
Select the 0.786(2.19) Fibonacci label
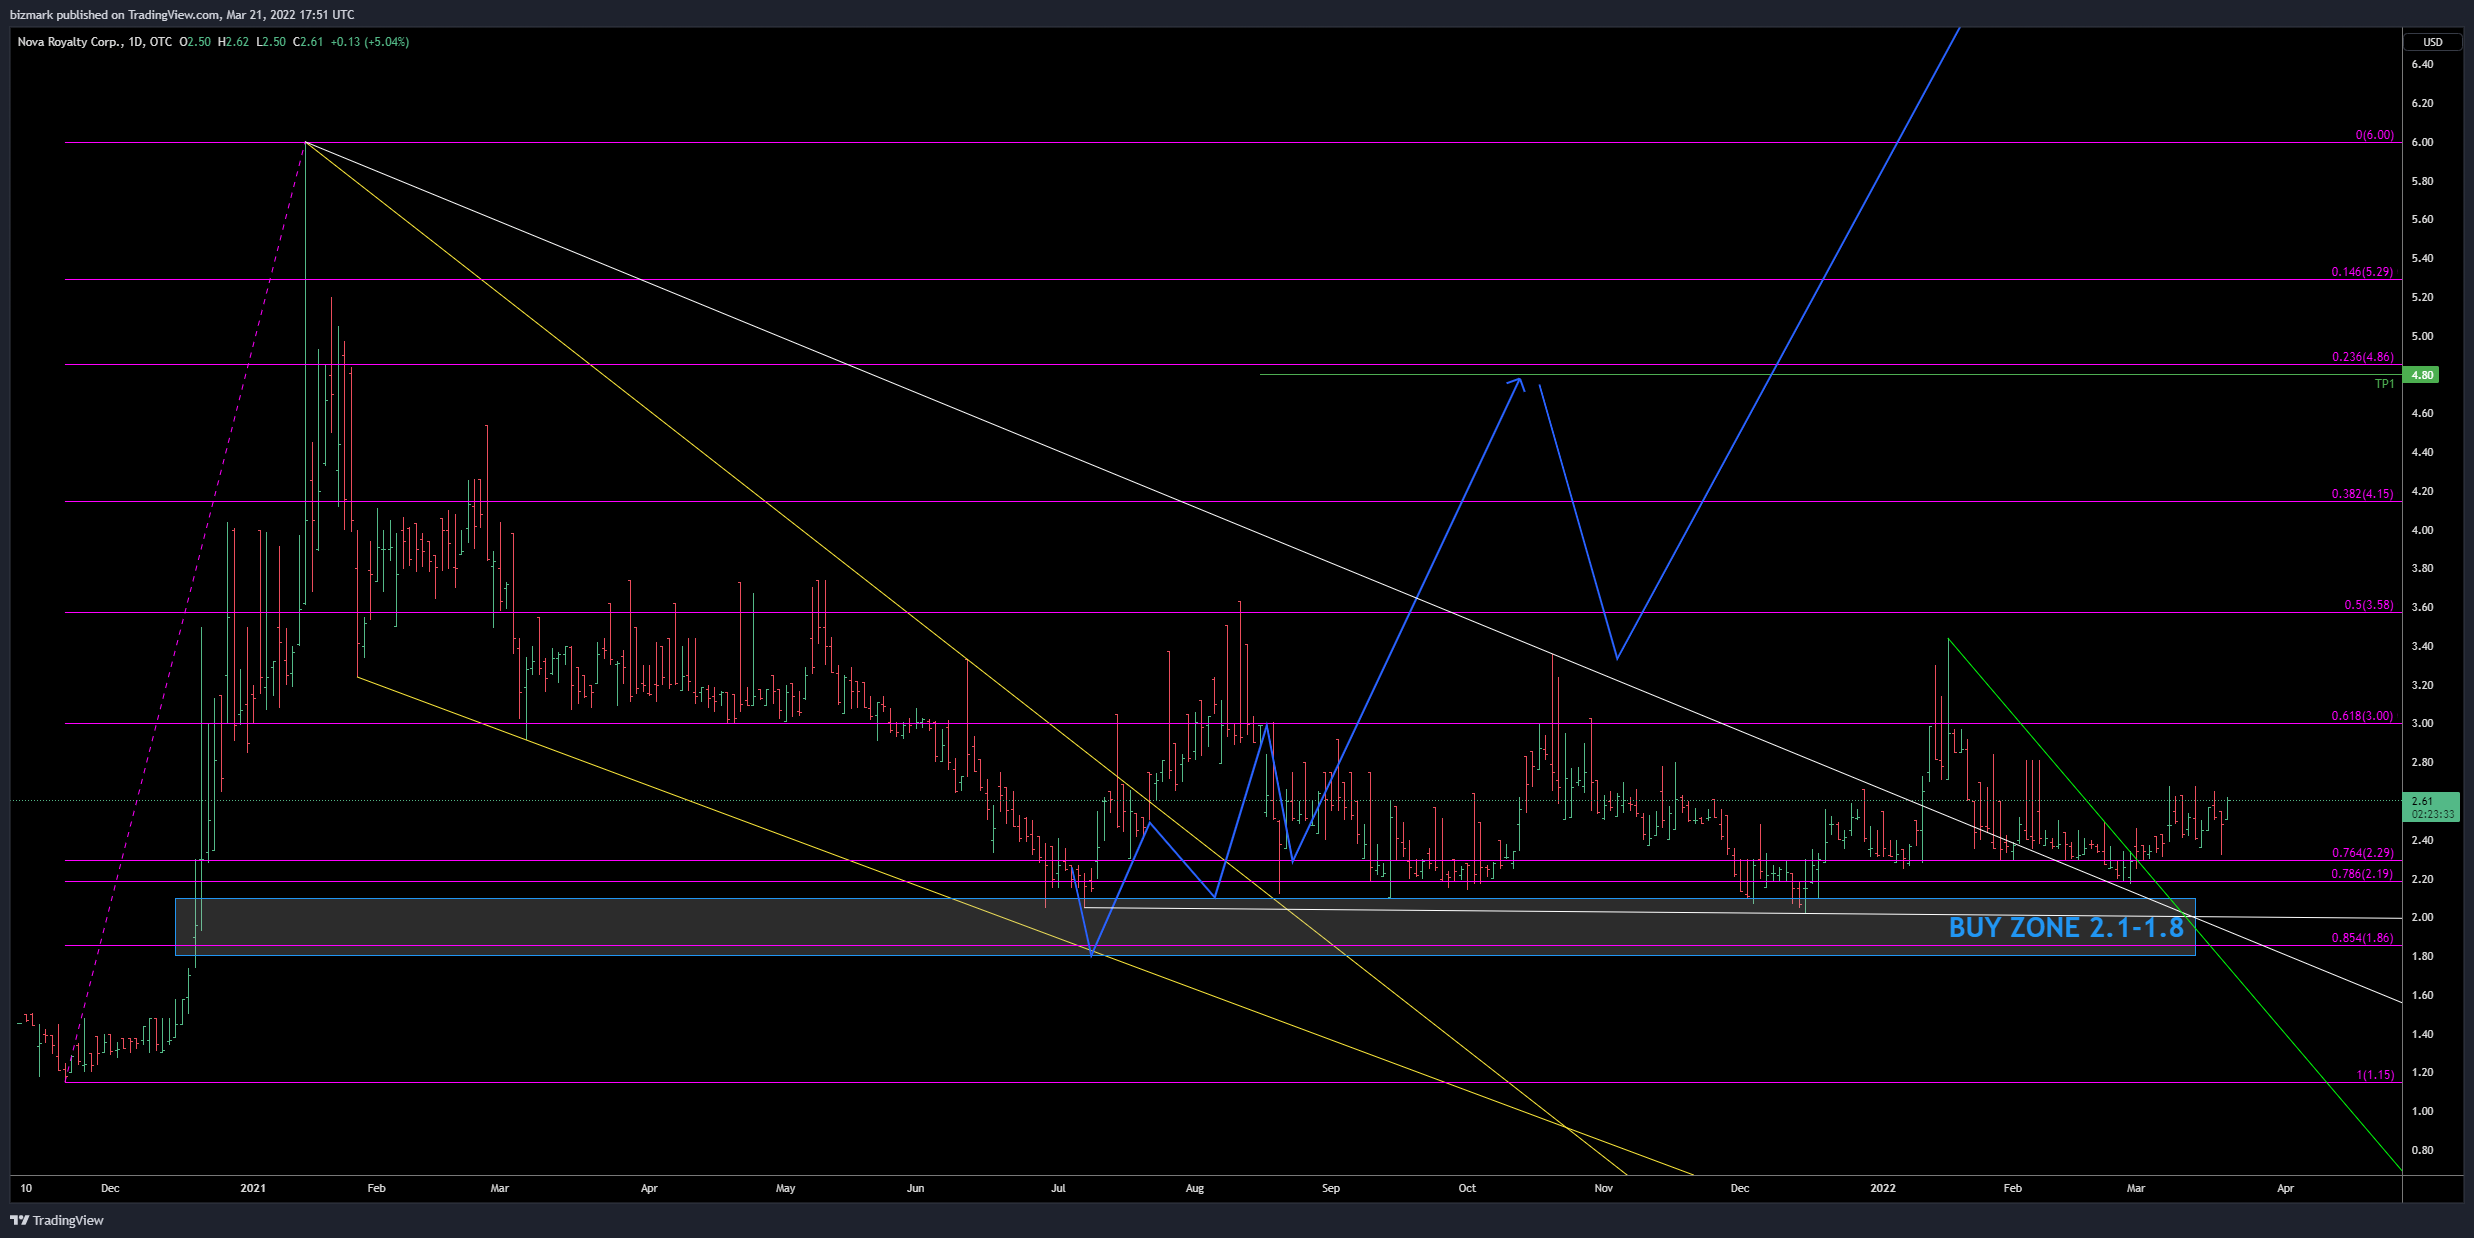[x=2362, y=874]
